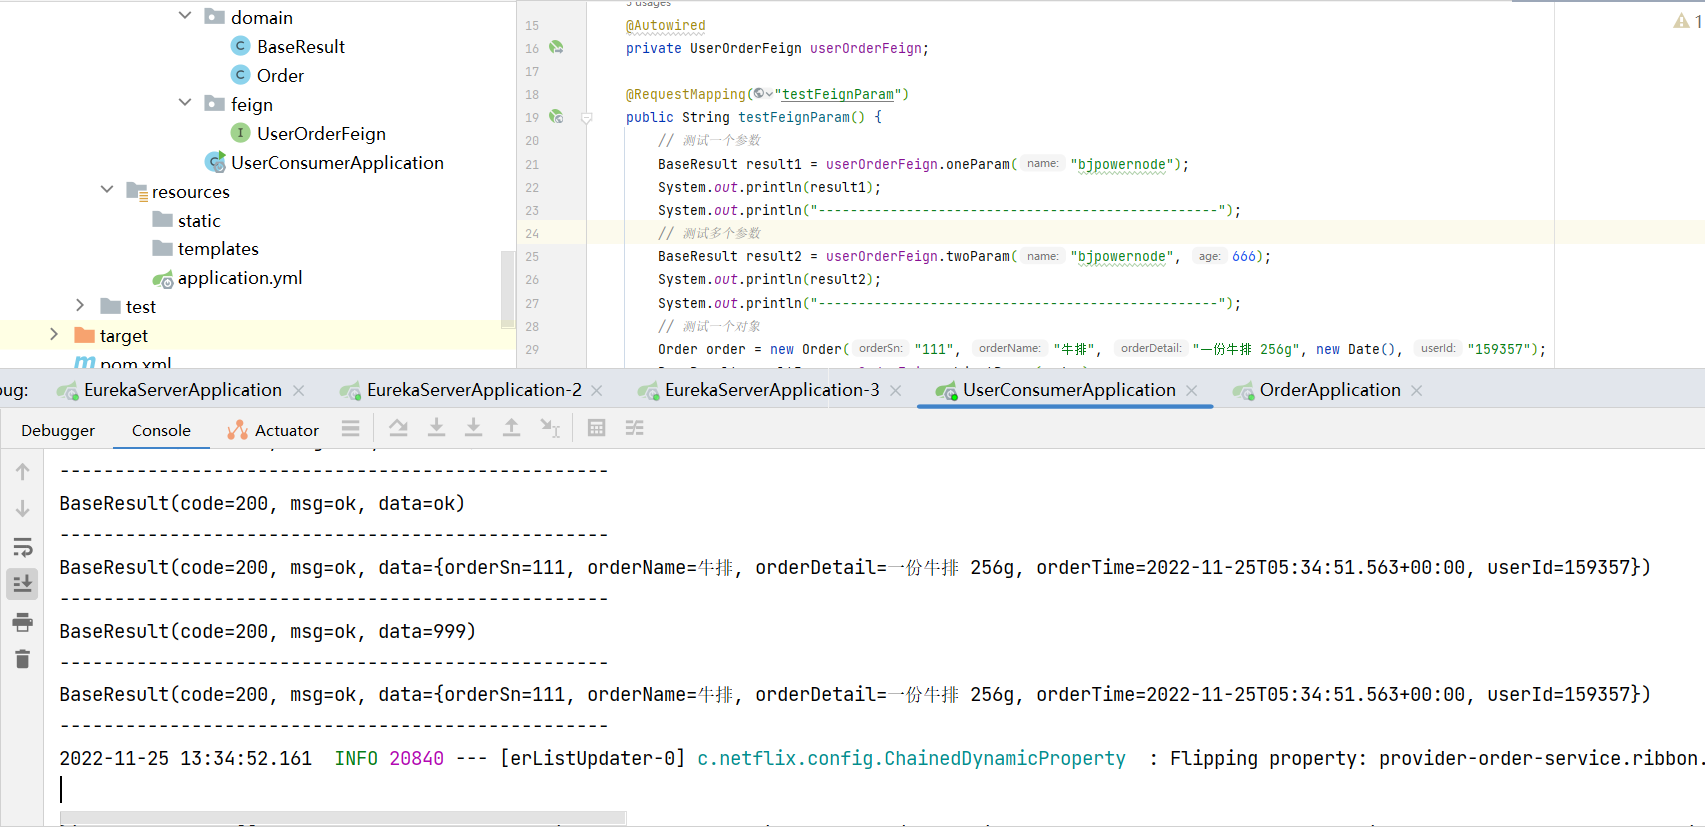
Task: Click the @Autowired annotation on line 15
Action: click(x=665, y=25)
